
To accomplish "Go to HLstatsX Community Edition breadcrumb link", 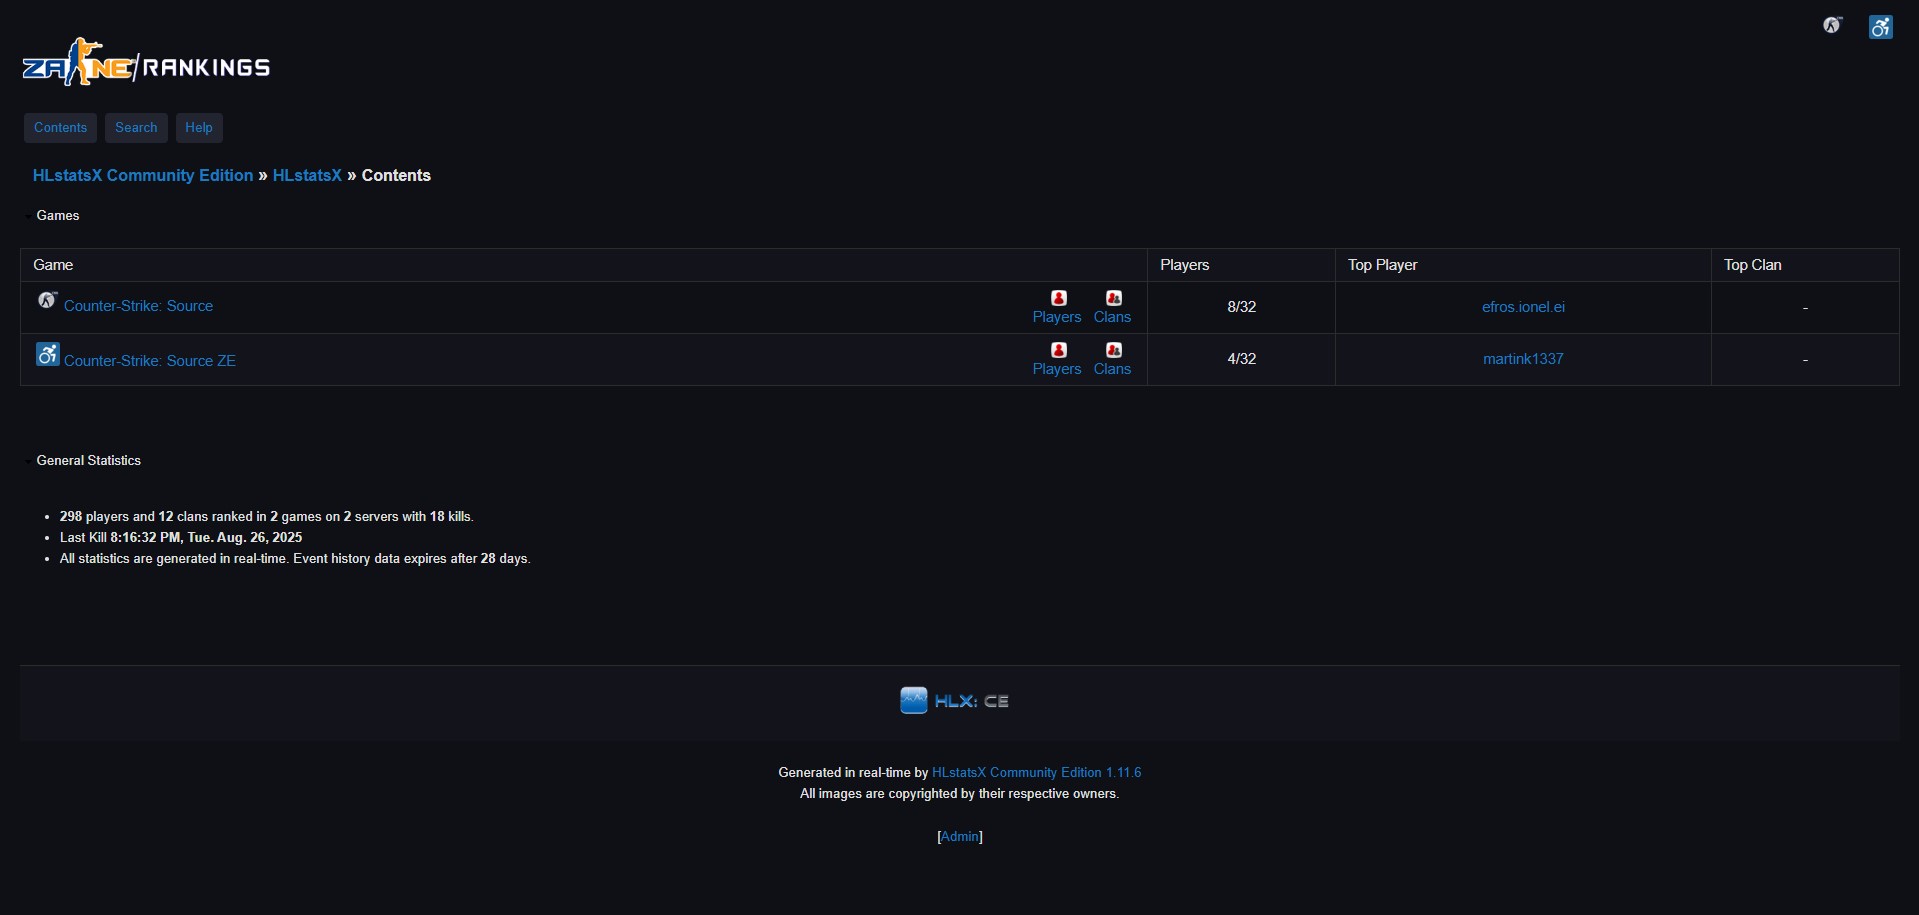I will coord(143,175).
